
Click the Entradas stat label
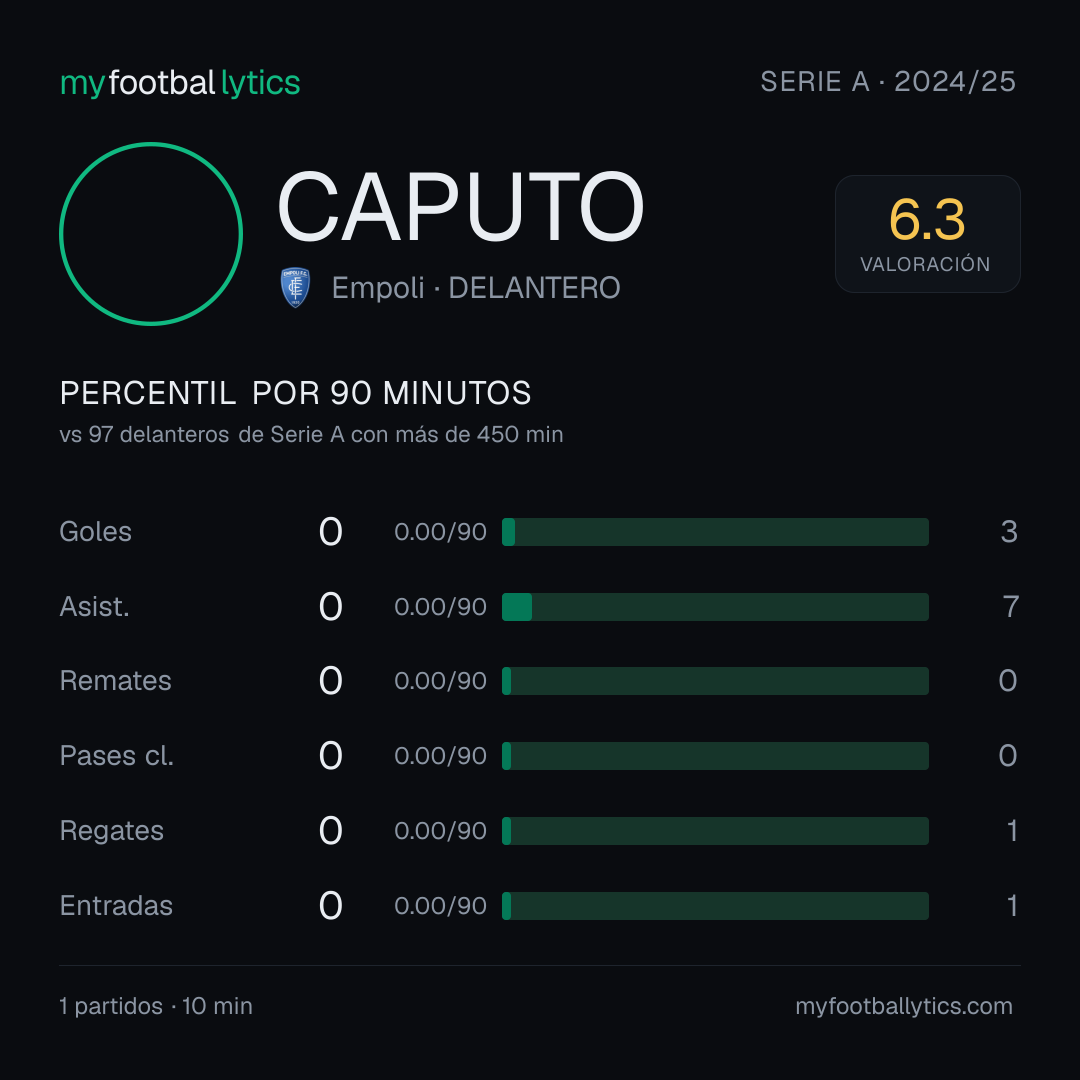[116, 906]
